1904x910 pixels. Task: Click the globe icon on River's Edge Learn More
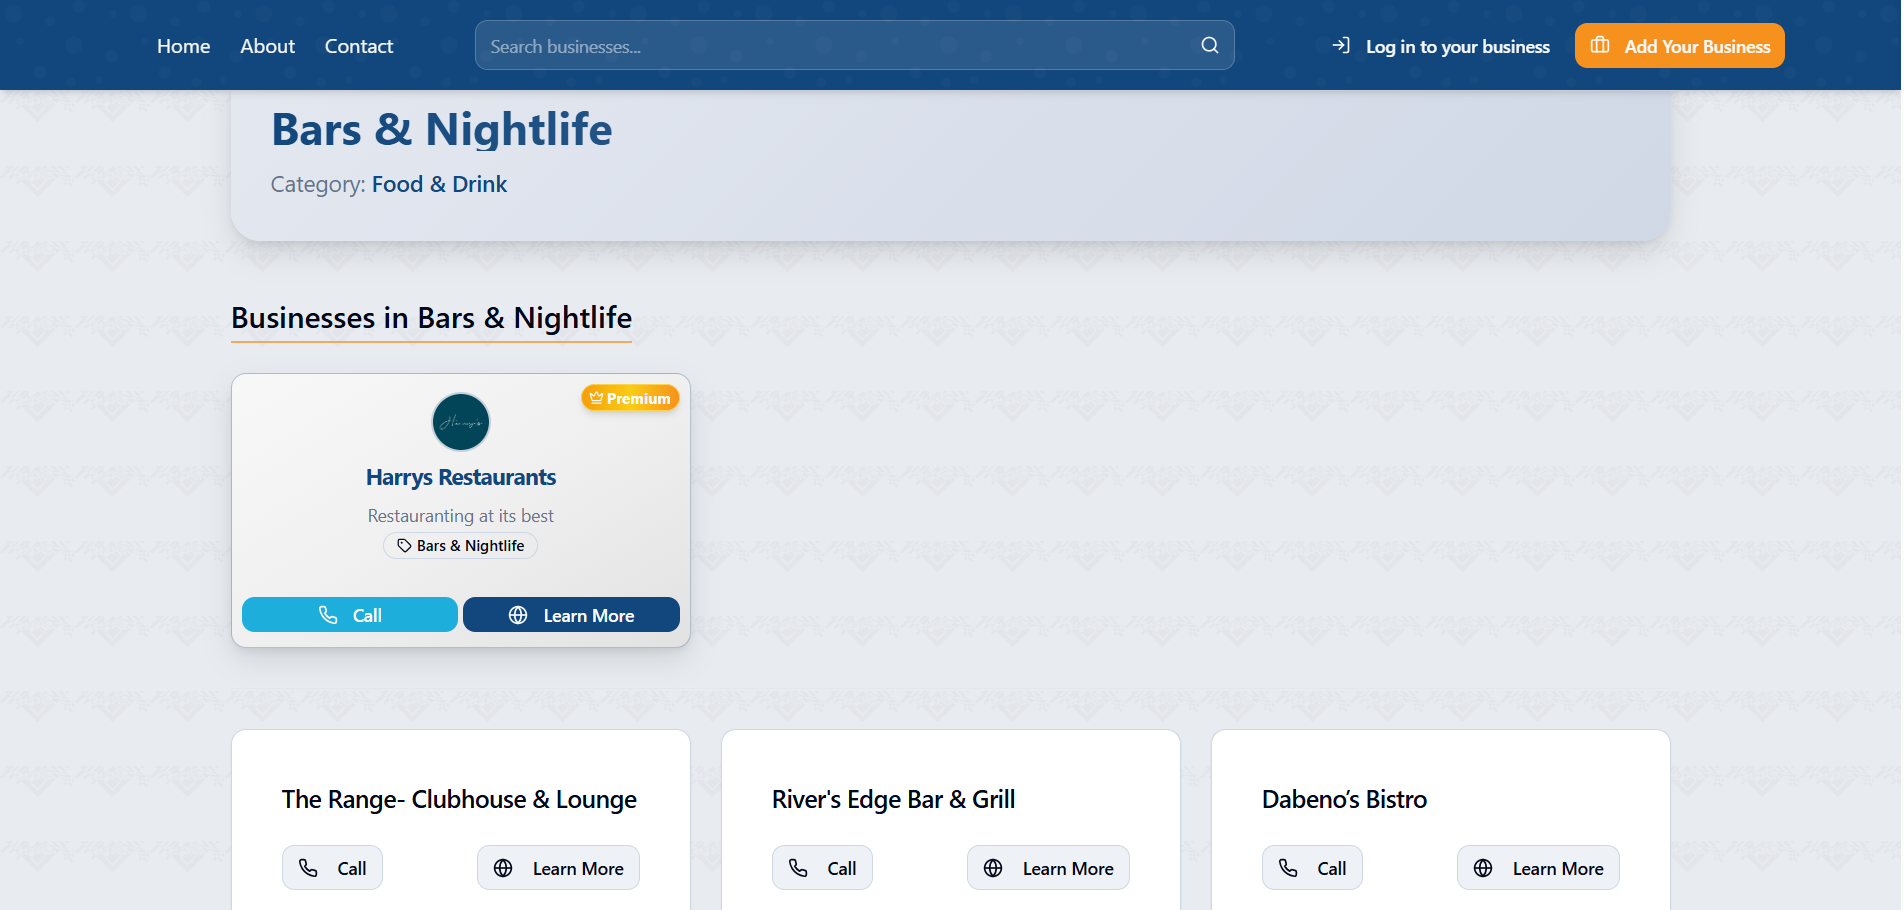pos(993,868)
